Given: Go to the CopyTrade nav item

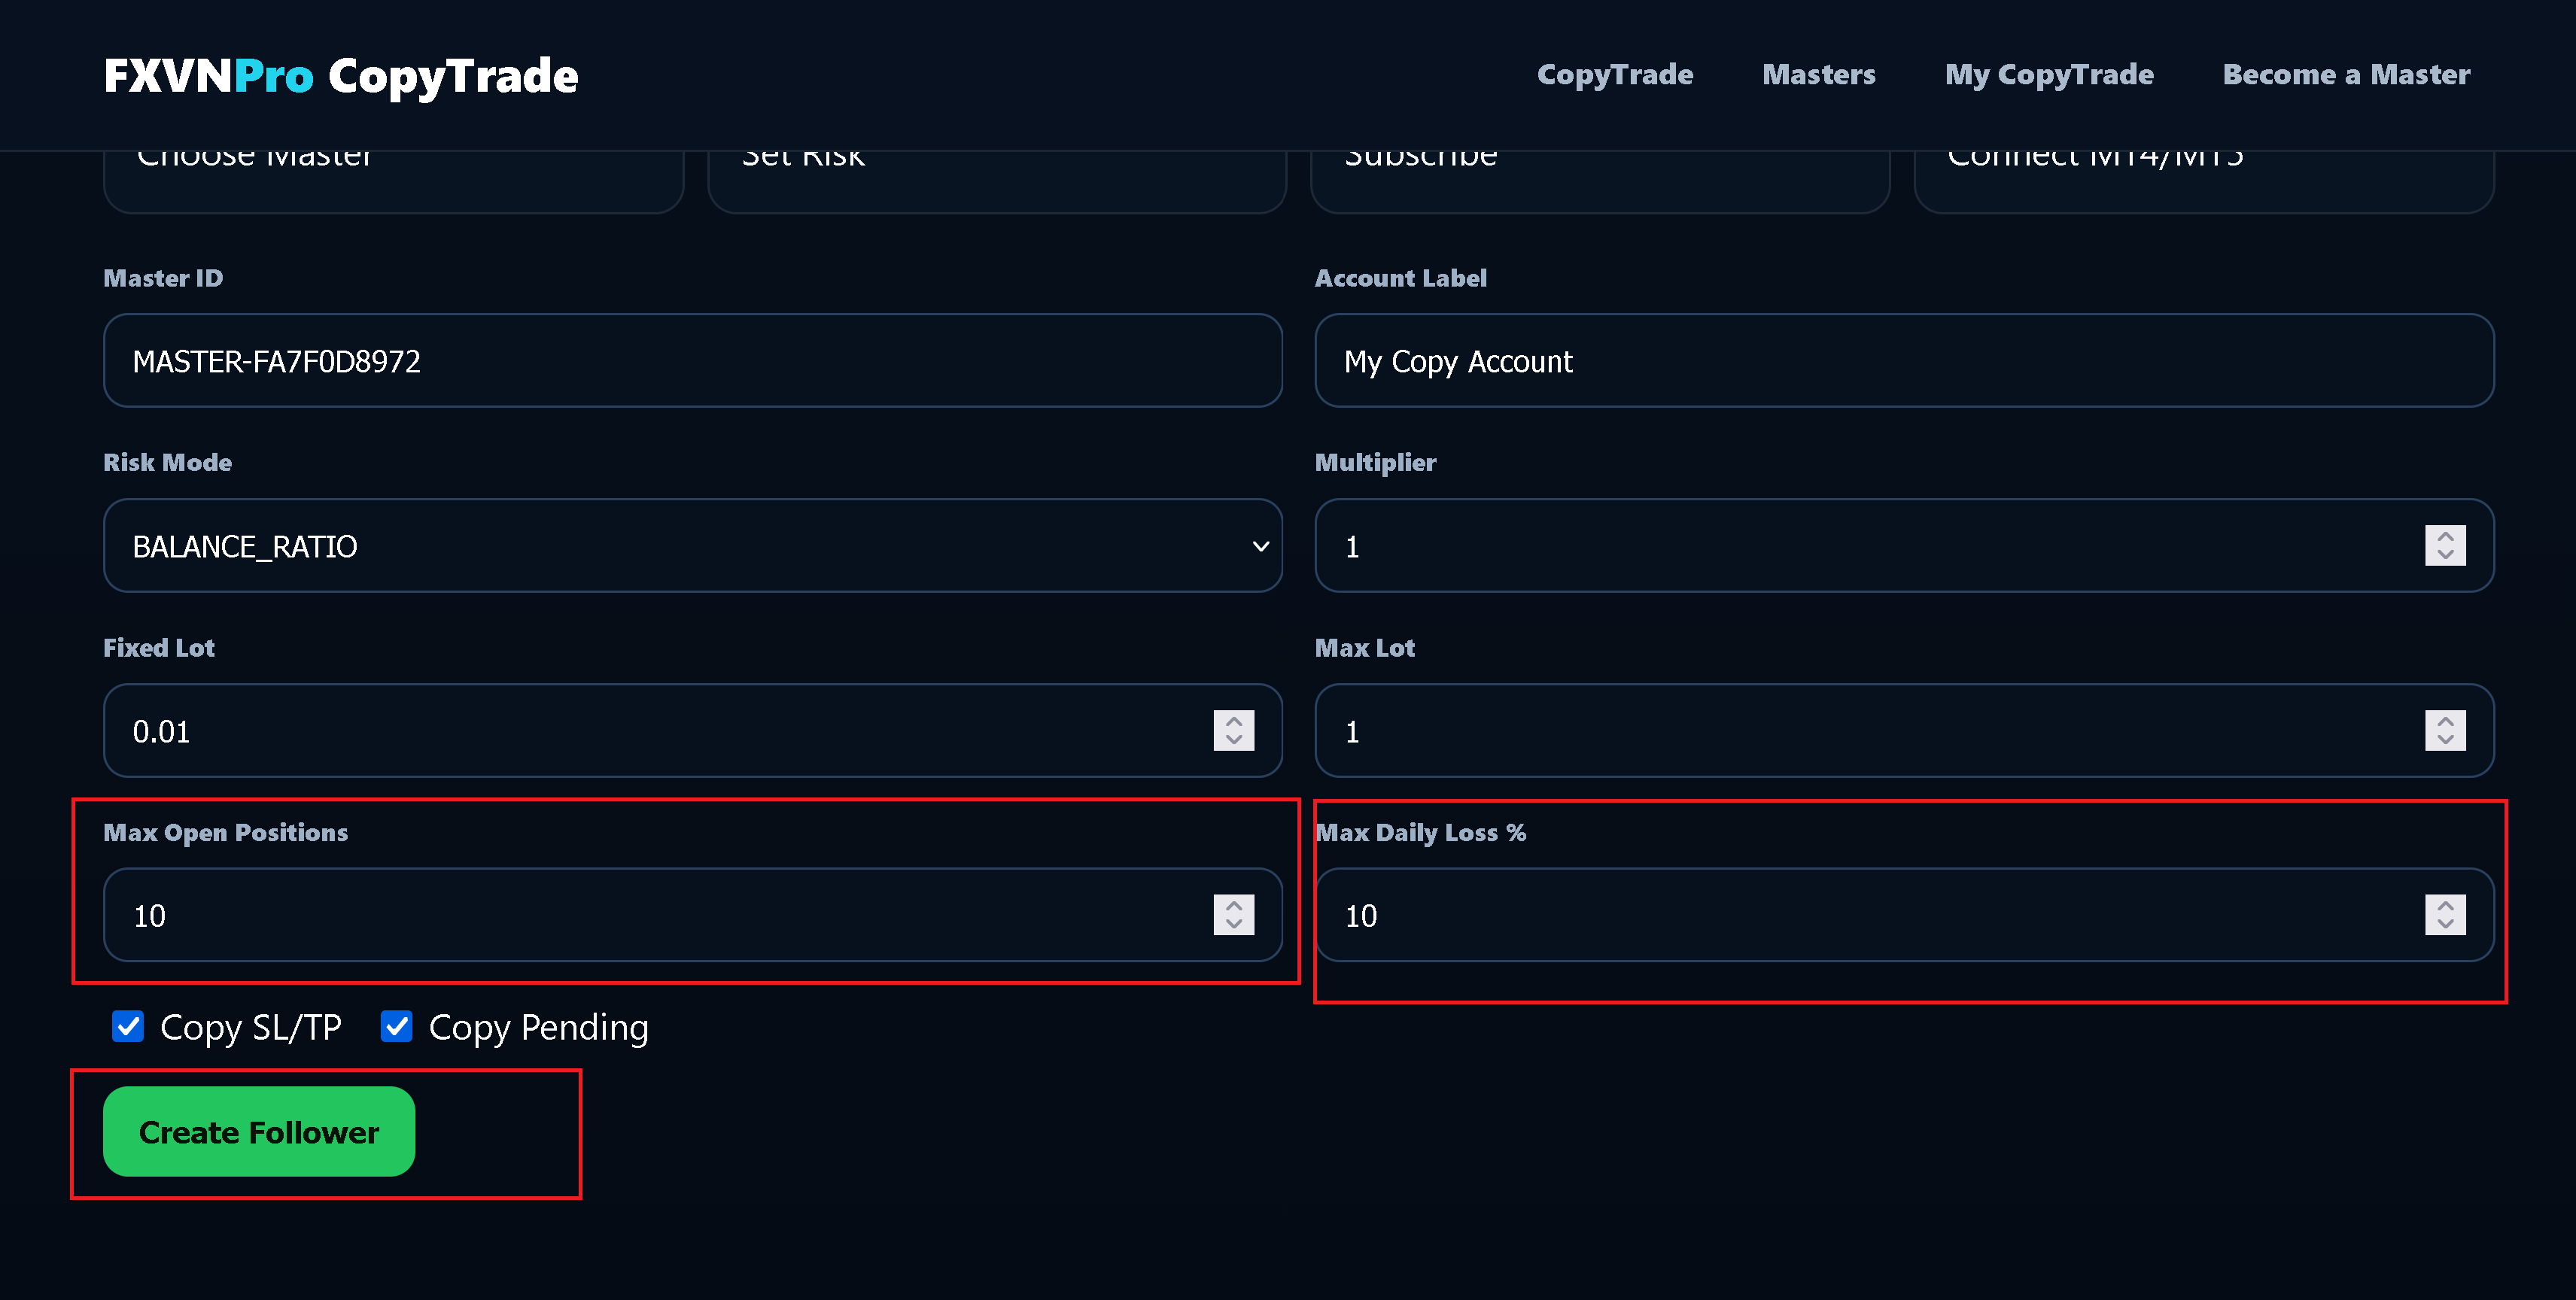Looking at the screenshot, I should (1614, 74).
